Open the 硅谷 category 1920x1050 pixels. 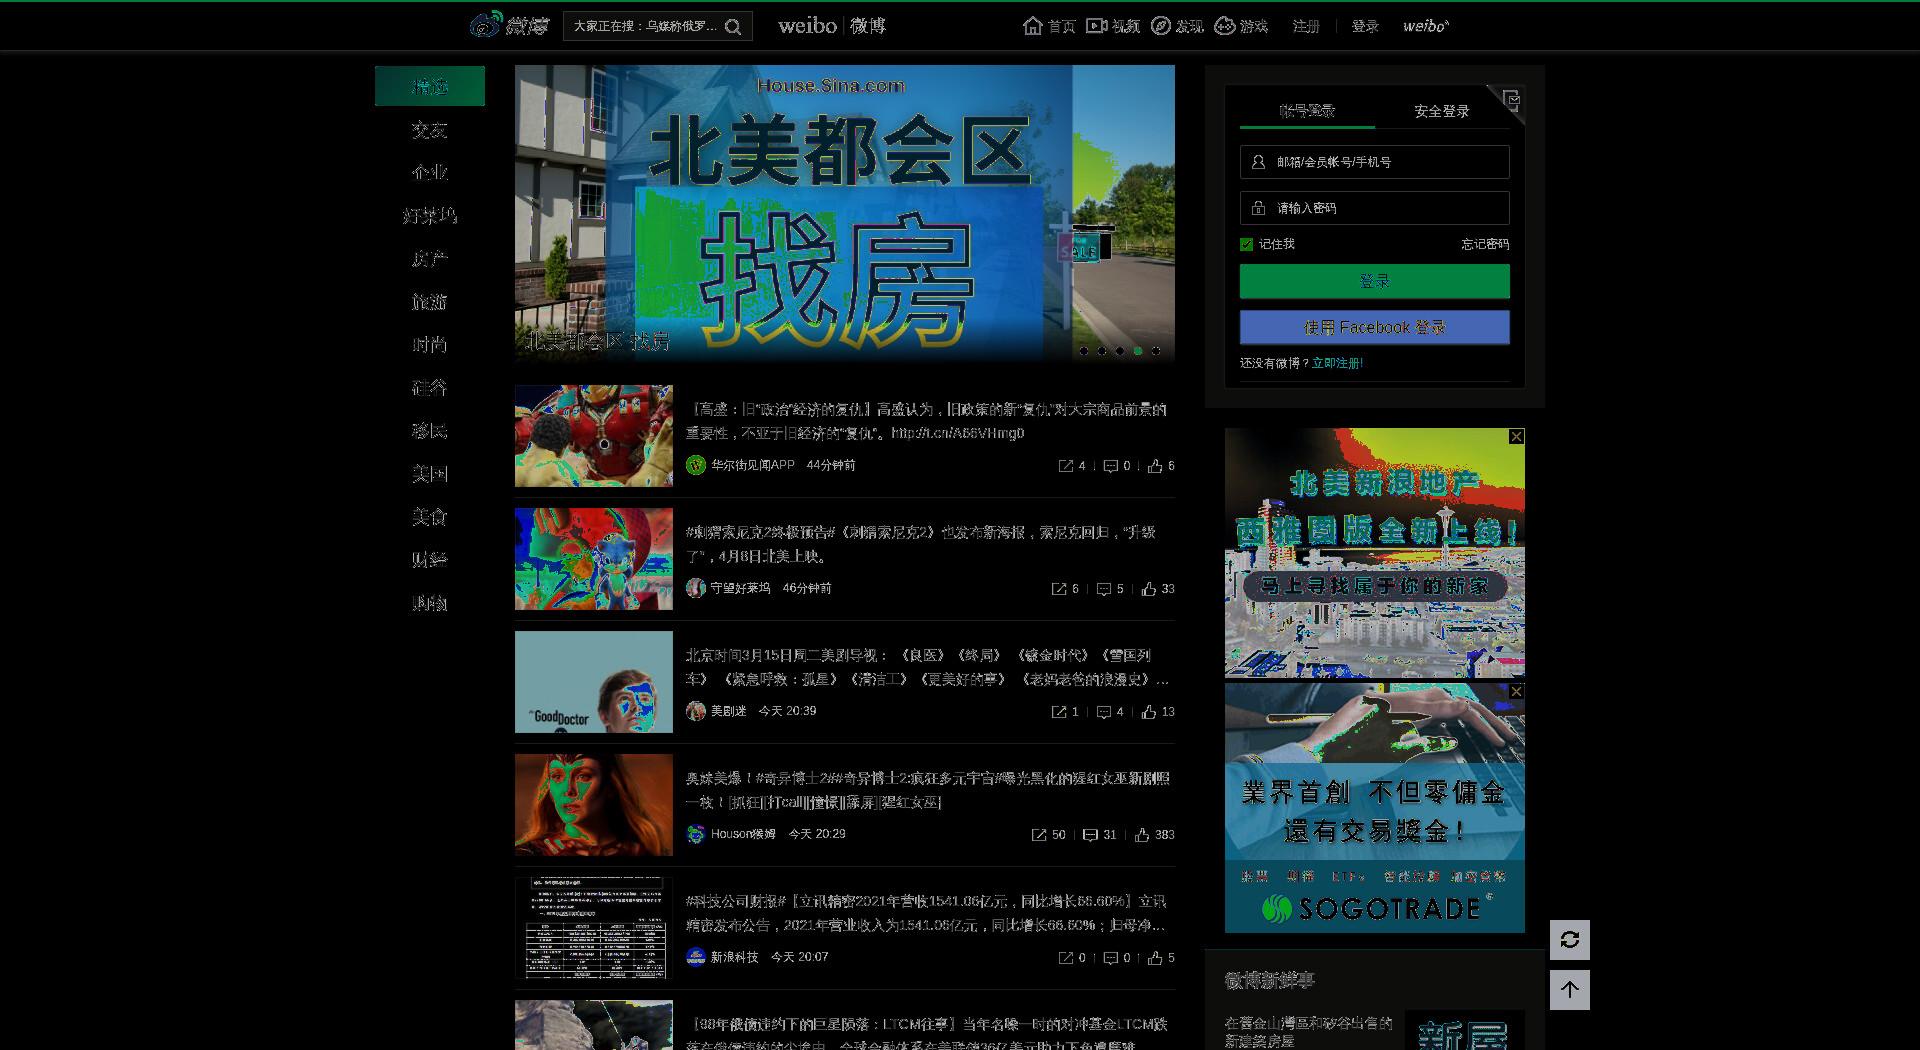(x=430, y=388)
